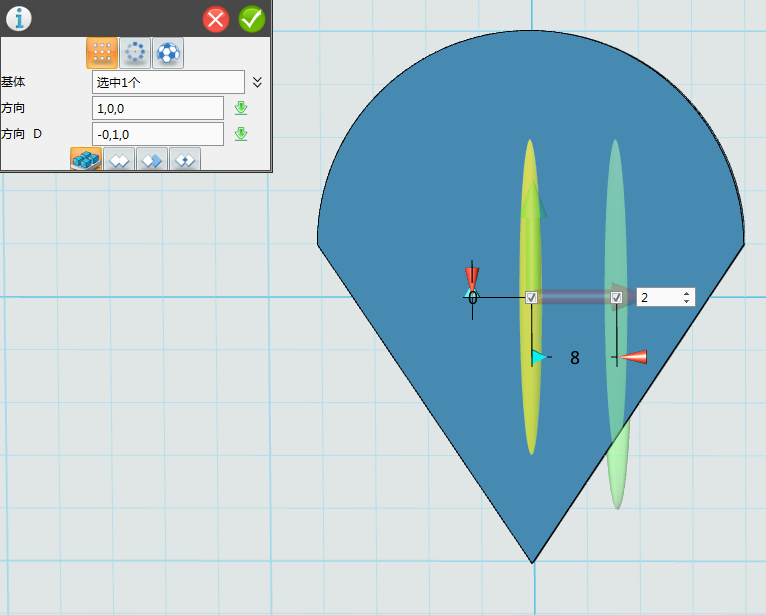Screen dimensions: 766x615
Task: Select the white-and-blue diamond boolean option
Action: [x=152, y=159]
